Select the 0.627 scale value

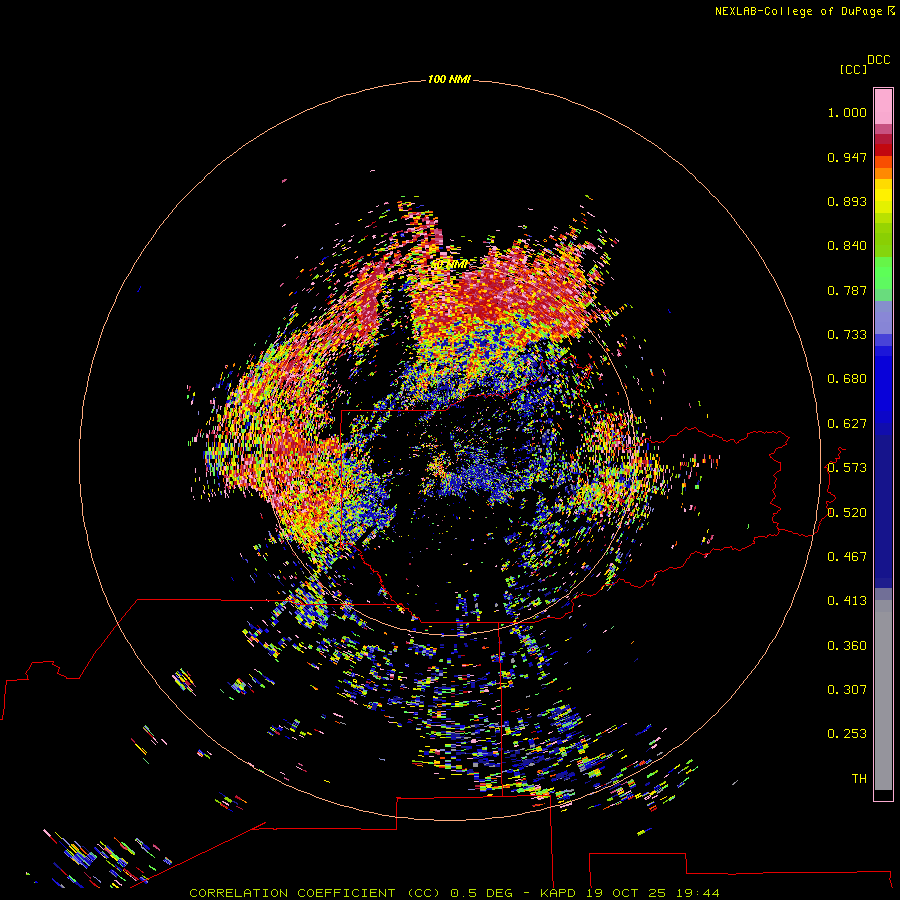coord(847,424)
